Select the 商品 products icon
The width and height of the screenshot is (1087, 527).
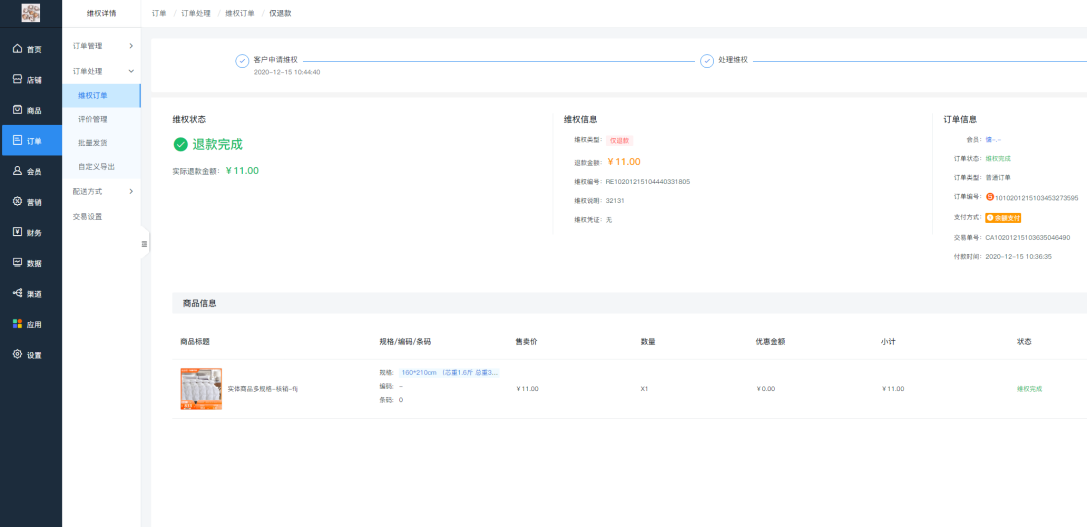(x=17, y=110)
